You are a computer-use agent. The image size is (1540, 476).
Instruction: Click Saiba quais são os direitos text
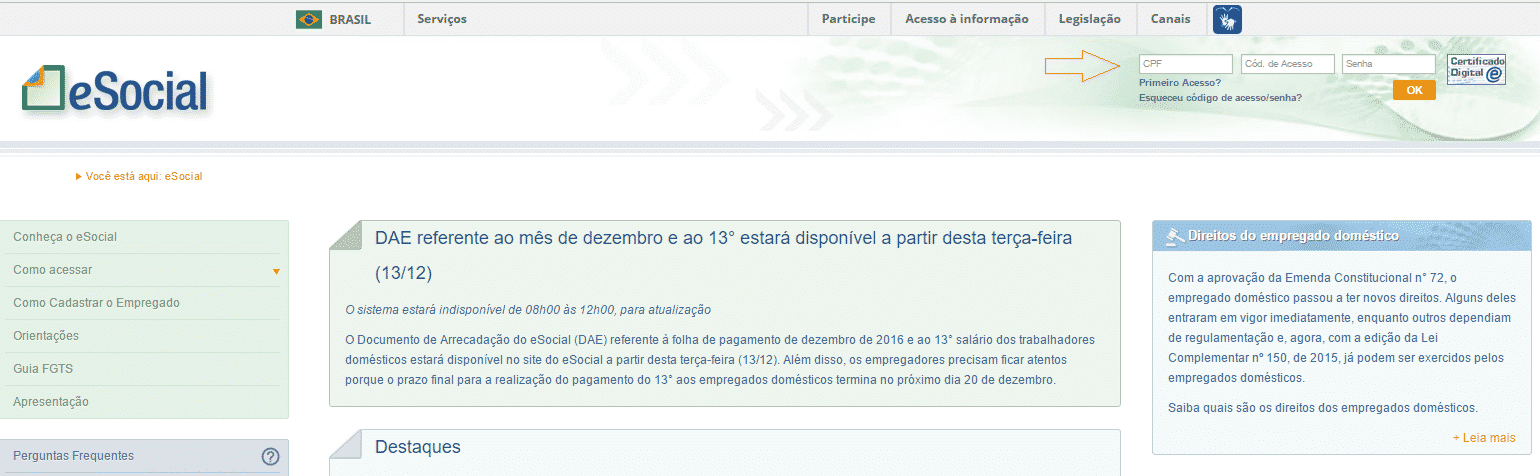point(1323,408)
